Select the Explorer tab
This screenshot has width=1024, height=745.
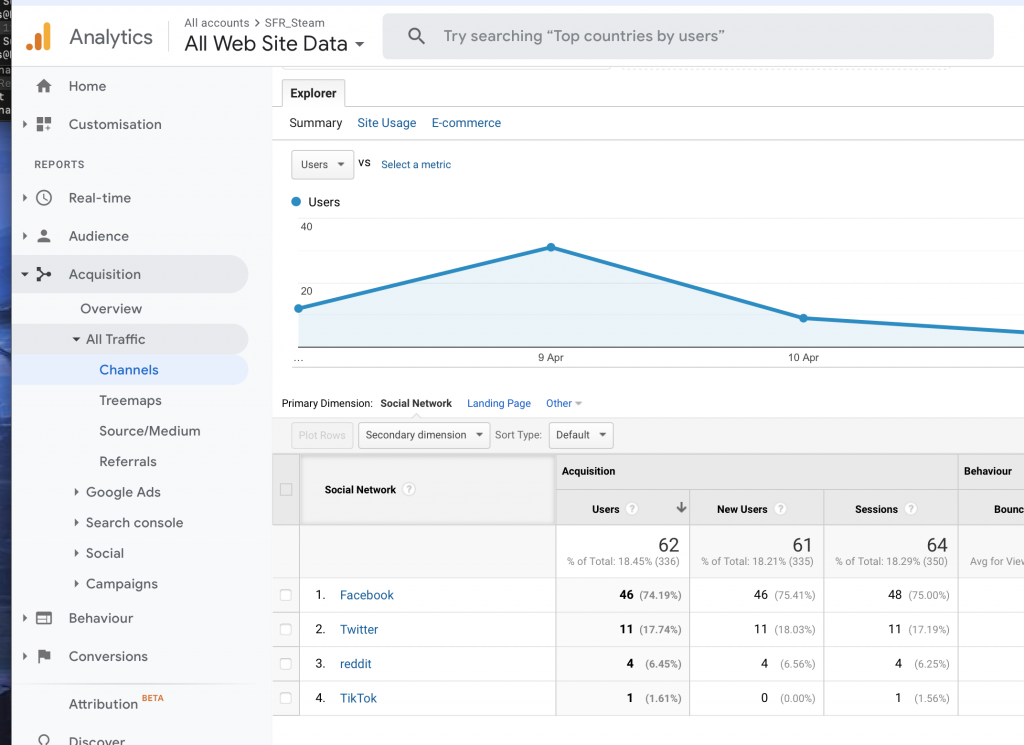[313, 93]
